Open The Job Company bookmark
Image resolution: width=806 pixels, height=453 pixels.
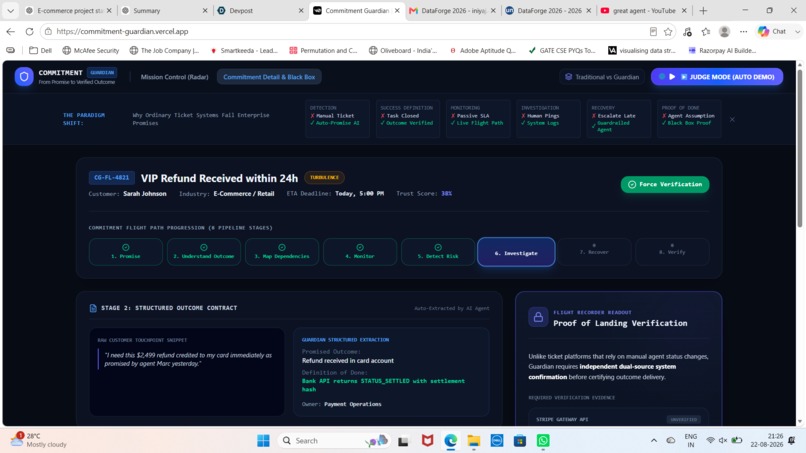tap(164, 50)
